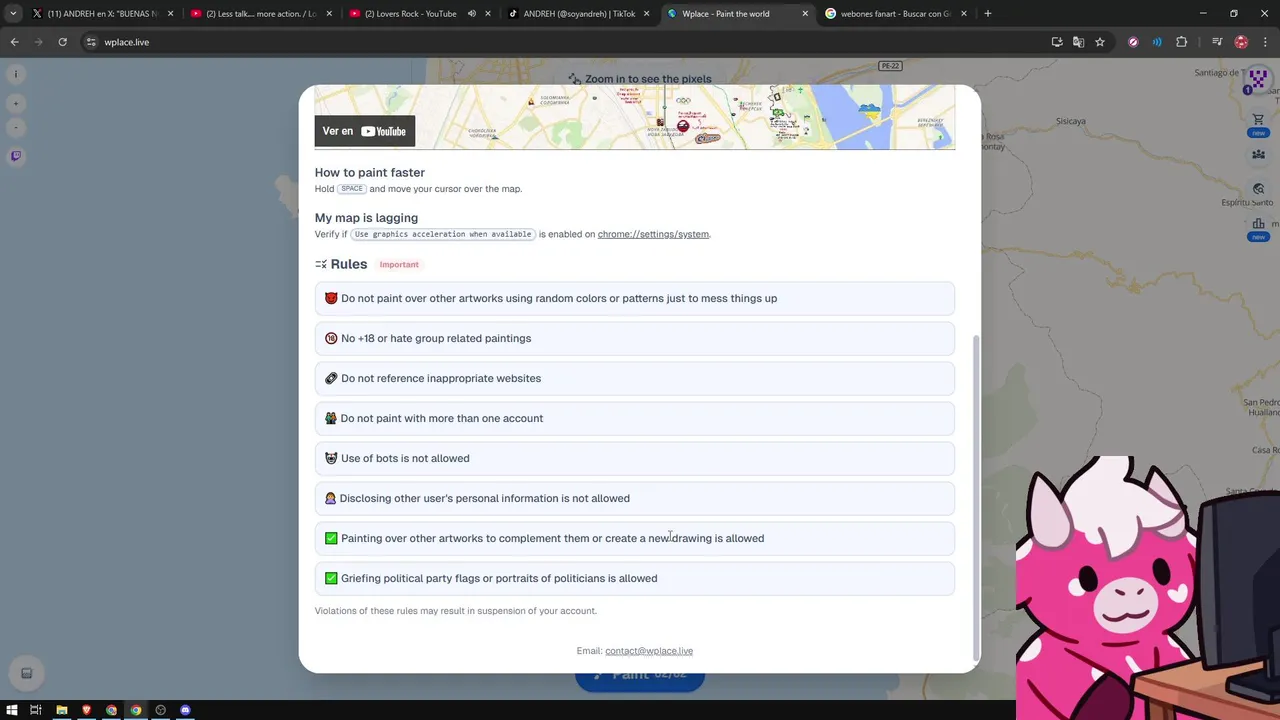The width and height of the screenshot is (1280, 720).
Task: Open the Chrome three-dot menu
Action: [1265, 42]
